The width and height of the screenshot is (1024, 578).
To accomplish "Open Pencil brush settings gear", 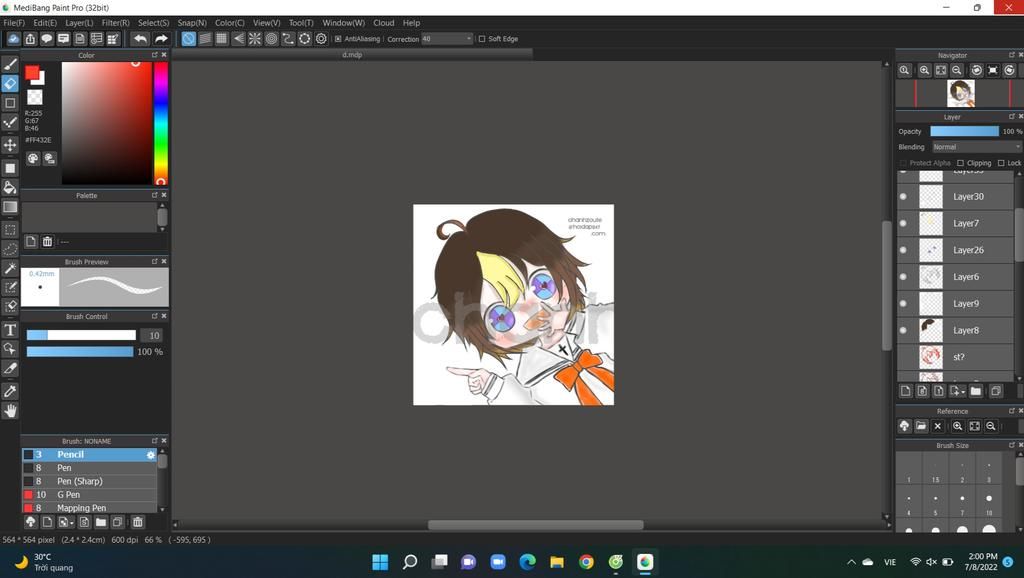I will (x=151, y=455).
